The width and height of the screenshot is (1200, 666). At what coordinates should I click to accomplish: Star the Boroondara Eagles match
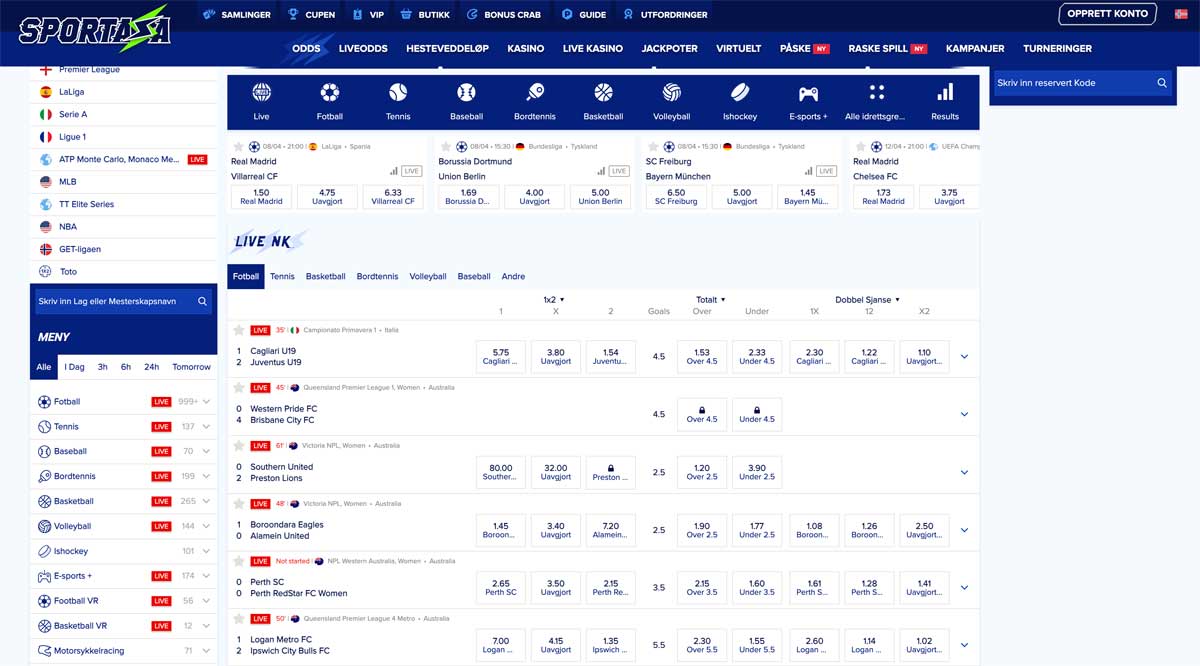tap(239, 504)
